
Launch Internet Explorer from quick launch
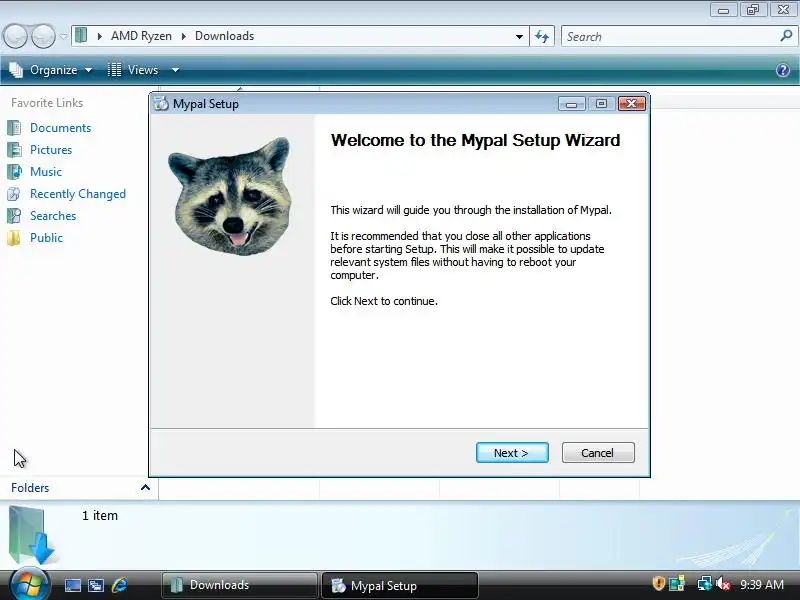coord(119,585)
